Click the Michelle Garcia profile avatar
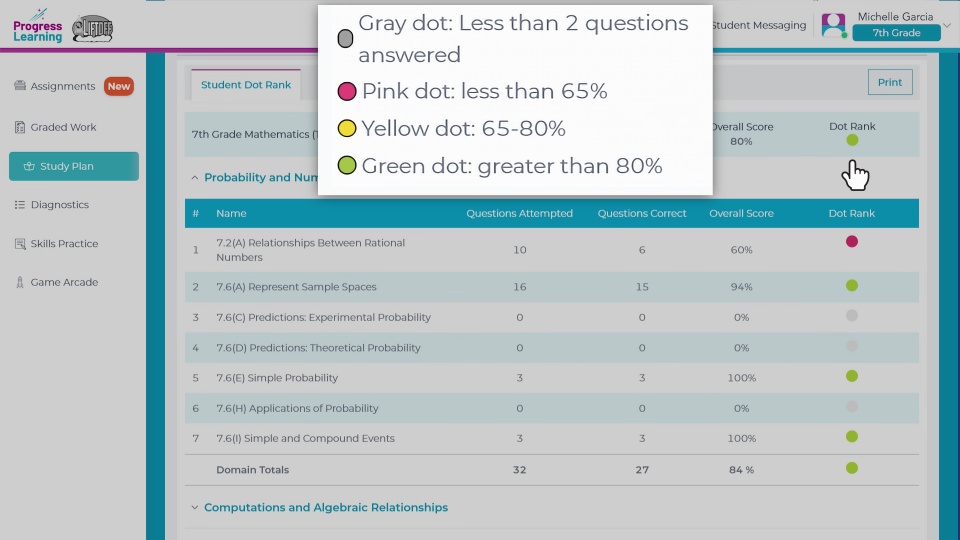Viewport: 960px width, 540px height. [x=833, y=25]
